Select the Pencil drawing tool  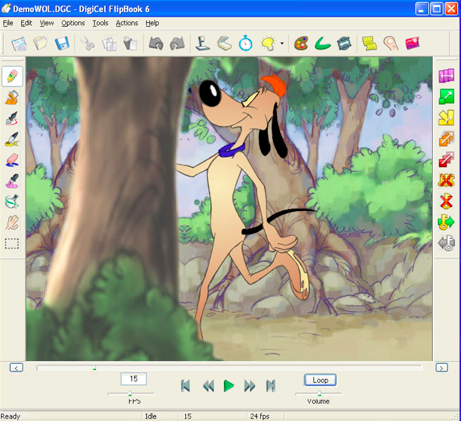pyautogui.click(x=12, y=76)
